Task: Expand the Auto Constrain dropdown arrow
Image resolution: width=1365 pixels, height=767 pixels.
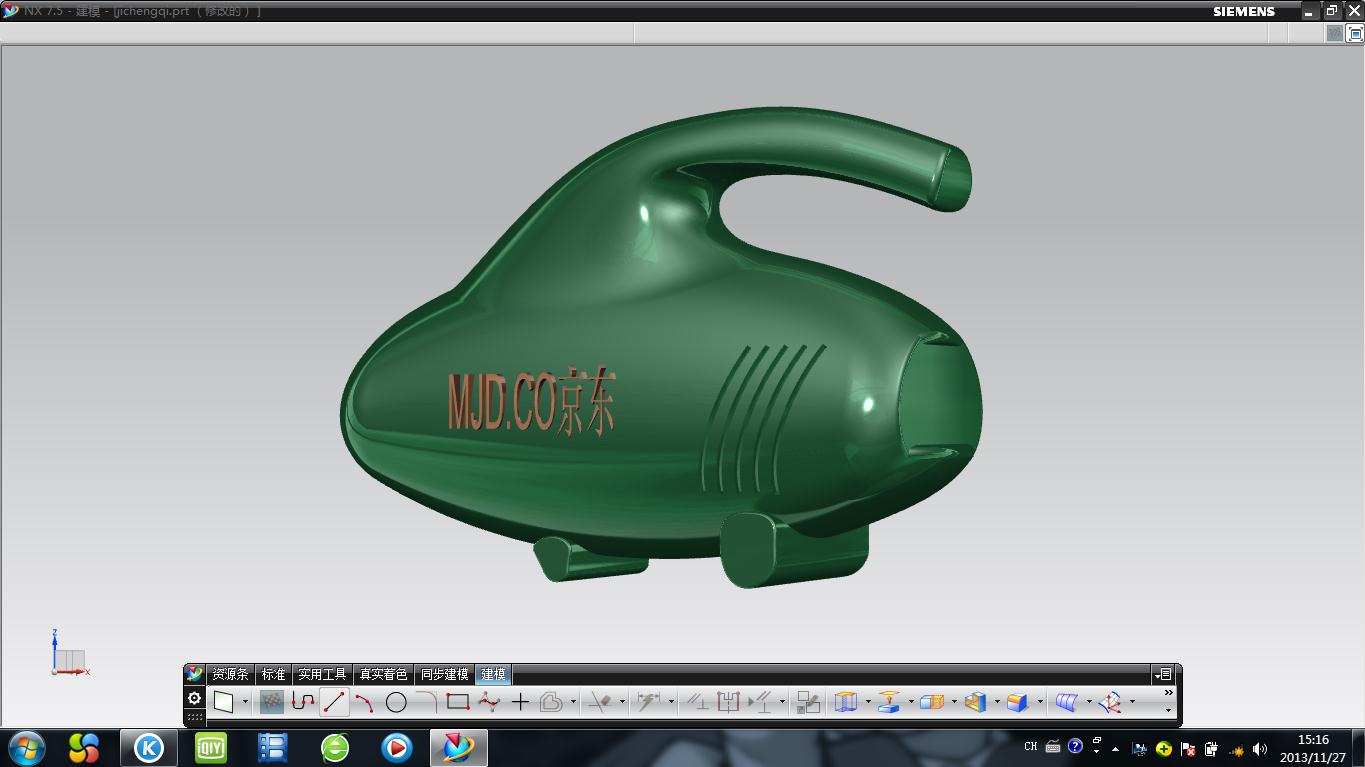Action: (782, 702)
